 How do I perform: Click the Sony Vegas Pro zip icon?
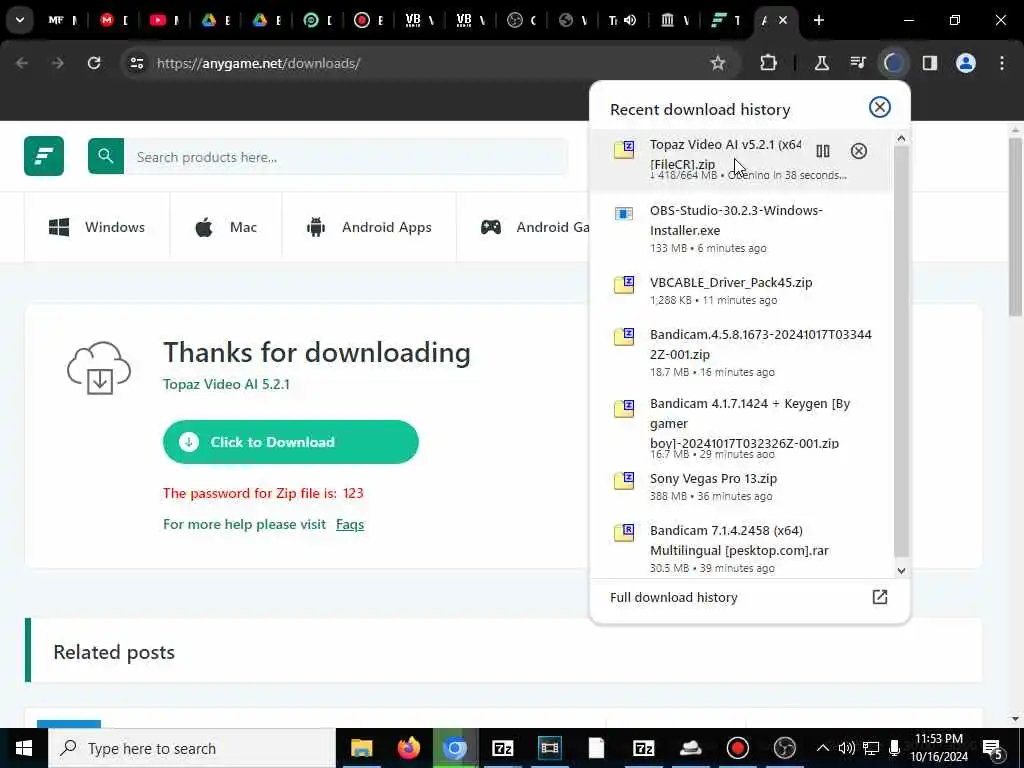tap(624, 481)
